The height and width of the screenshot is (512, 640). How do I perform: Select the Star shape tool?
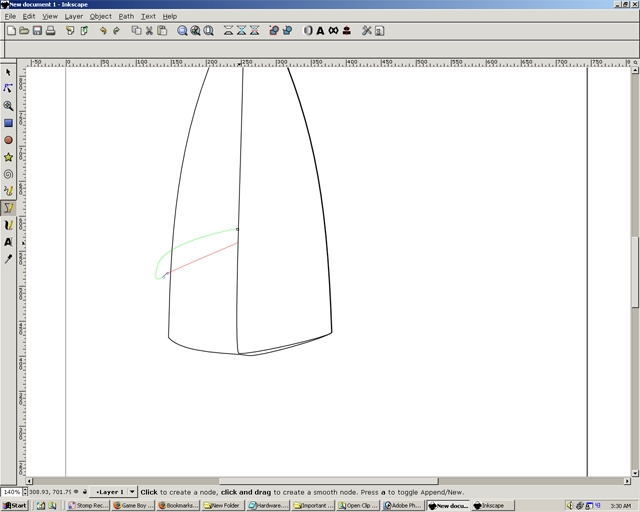pyautogui.click(x=8, y=157)
